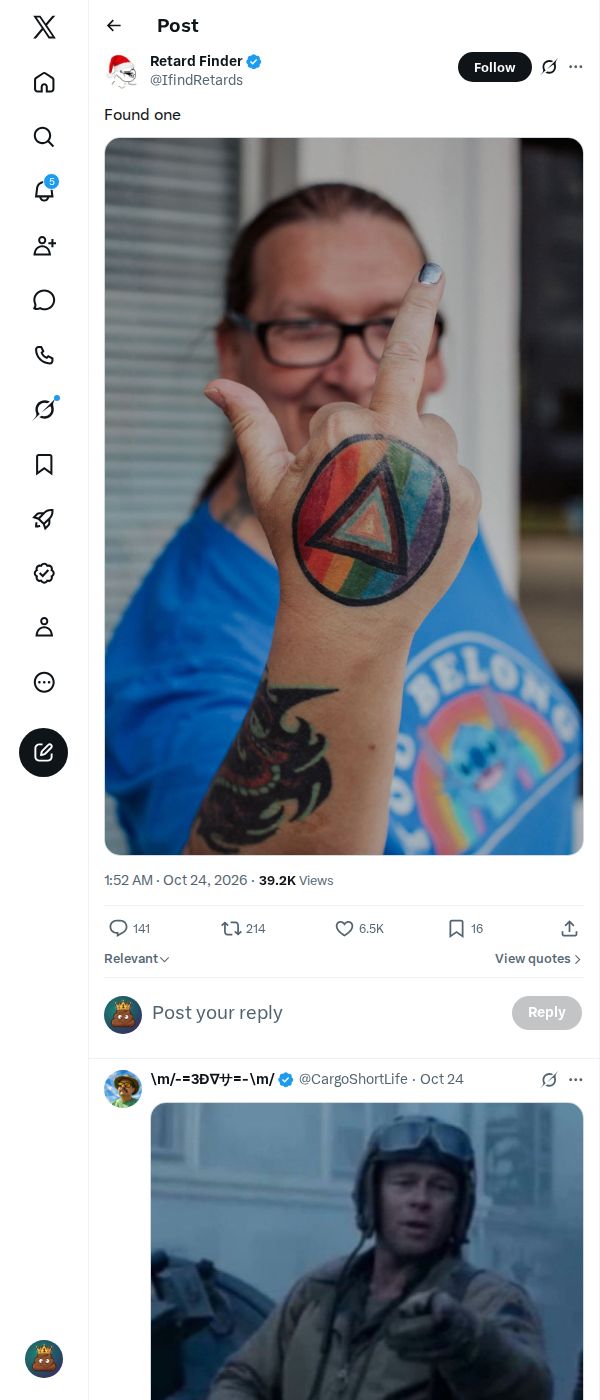Click the compose post button
600x1400 pixels.
click(x=44, y=752)
